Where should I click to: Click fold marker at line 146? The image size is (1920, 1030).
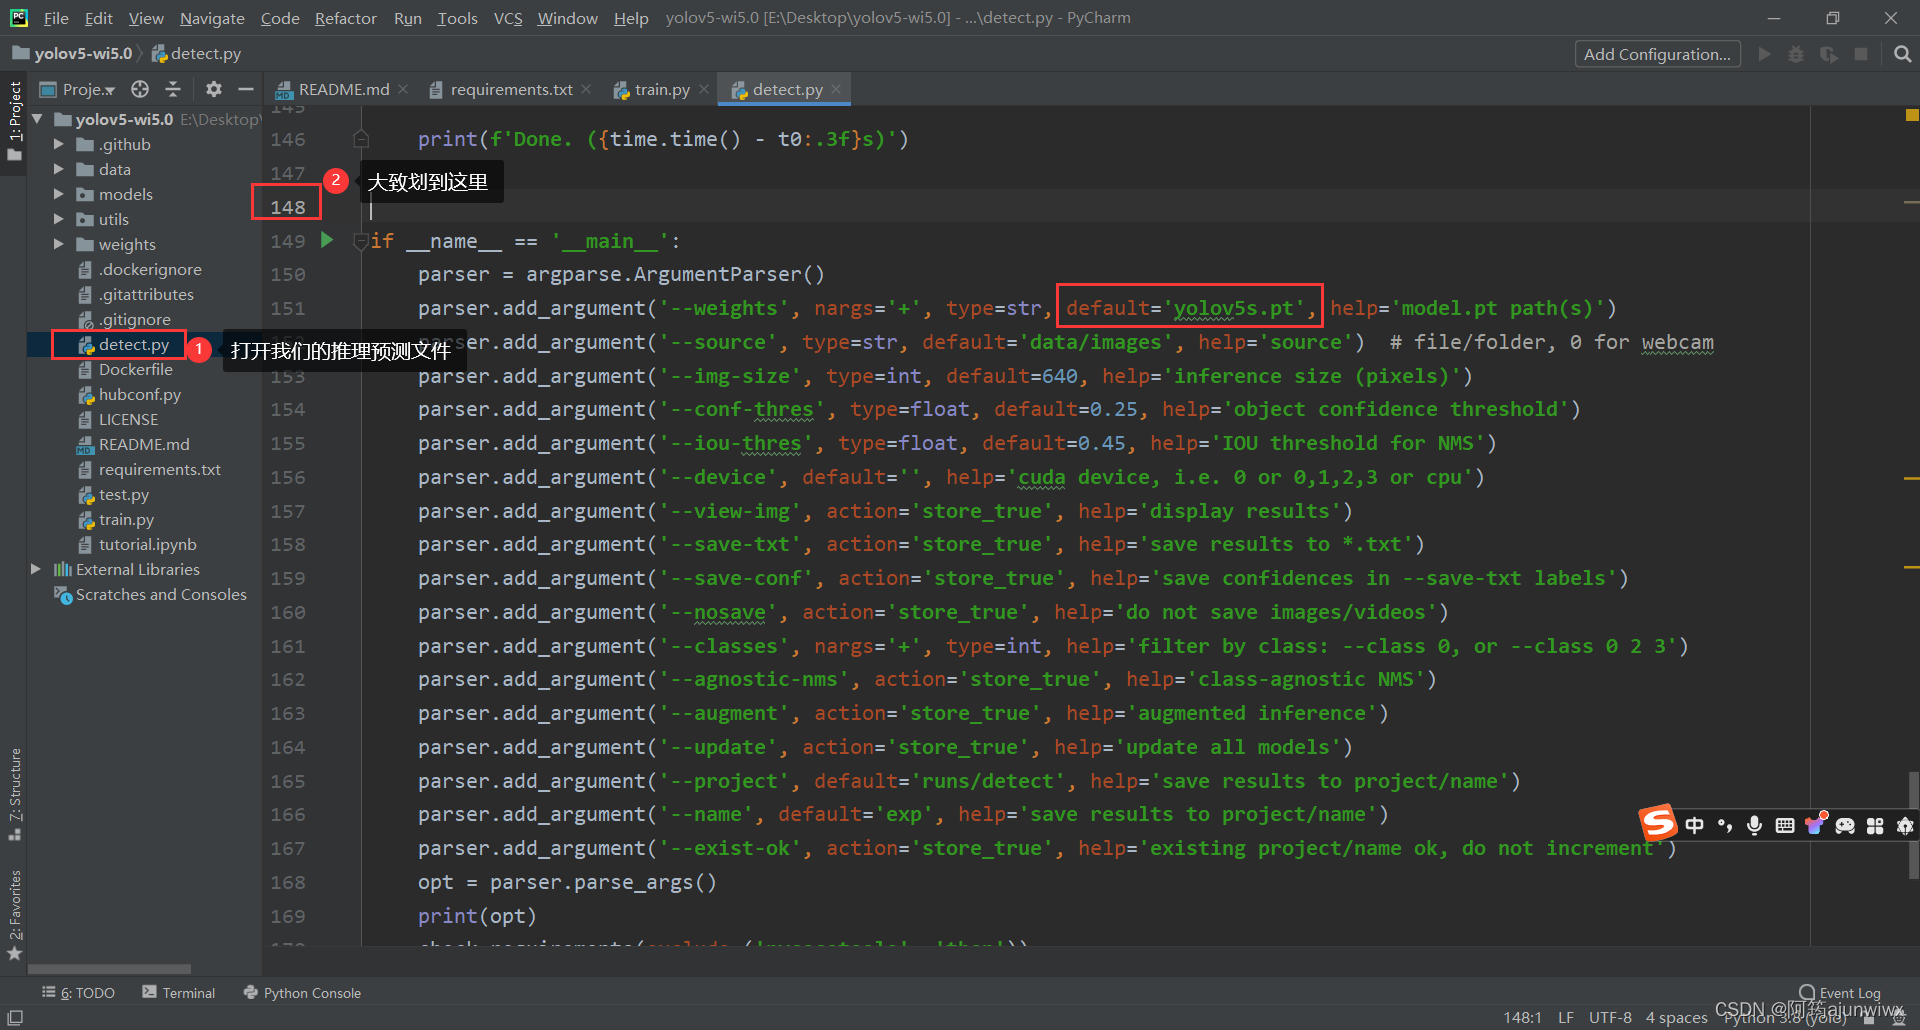click(x=361, y=138)
